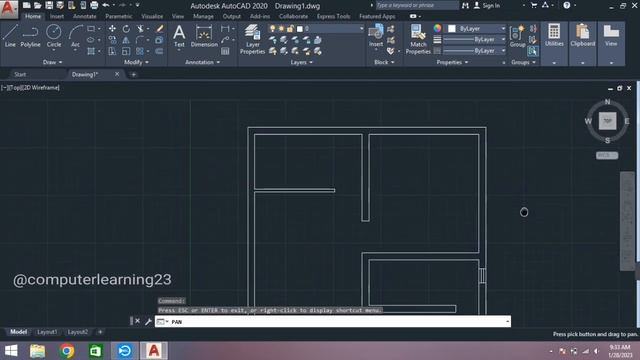Open the linetype ByLayer dropdown
The width and height of the screenshot is (640, 360).
click(x=474, y=51)
